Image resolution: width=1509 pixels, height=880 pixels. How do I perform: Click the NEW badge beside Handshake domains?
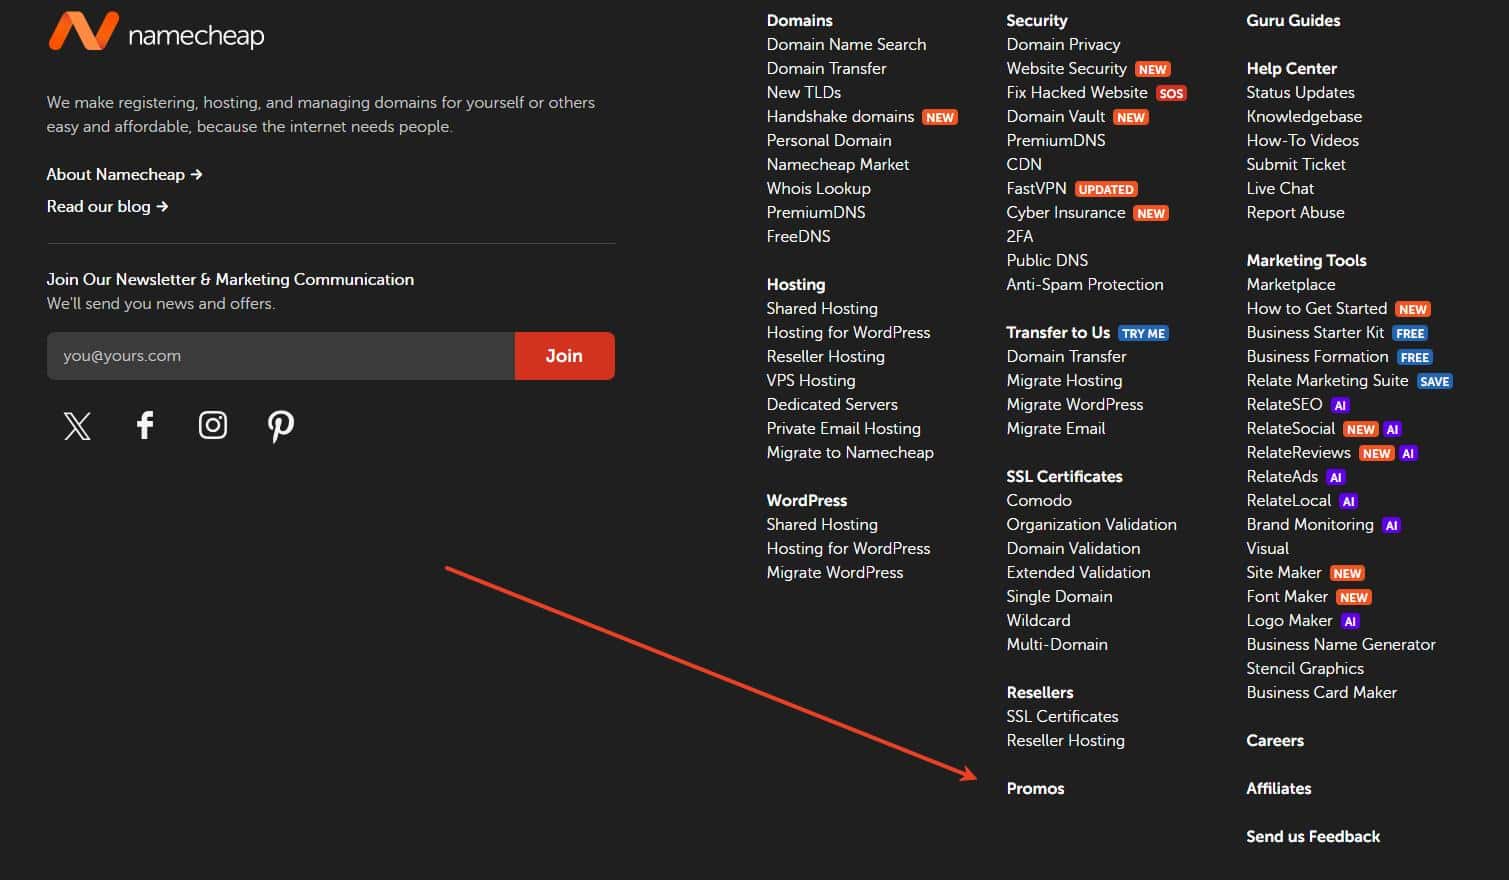click(x=939, y=117)
